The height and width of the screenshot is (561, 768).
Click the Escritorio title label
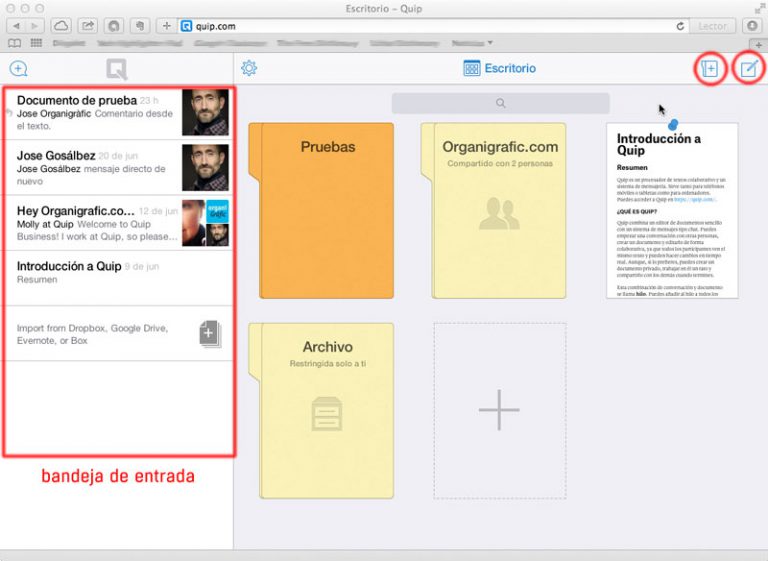point(510,68)
